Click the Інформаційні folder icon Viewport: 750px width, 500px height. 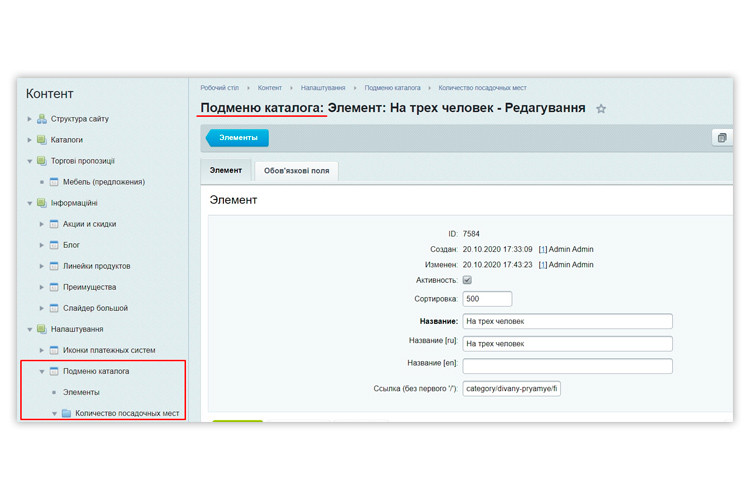(42, 203)
